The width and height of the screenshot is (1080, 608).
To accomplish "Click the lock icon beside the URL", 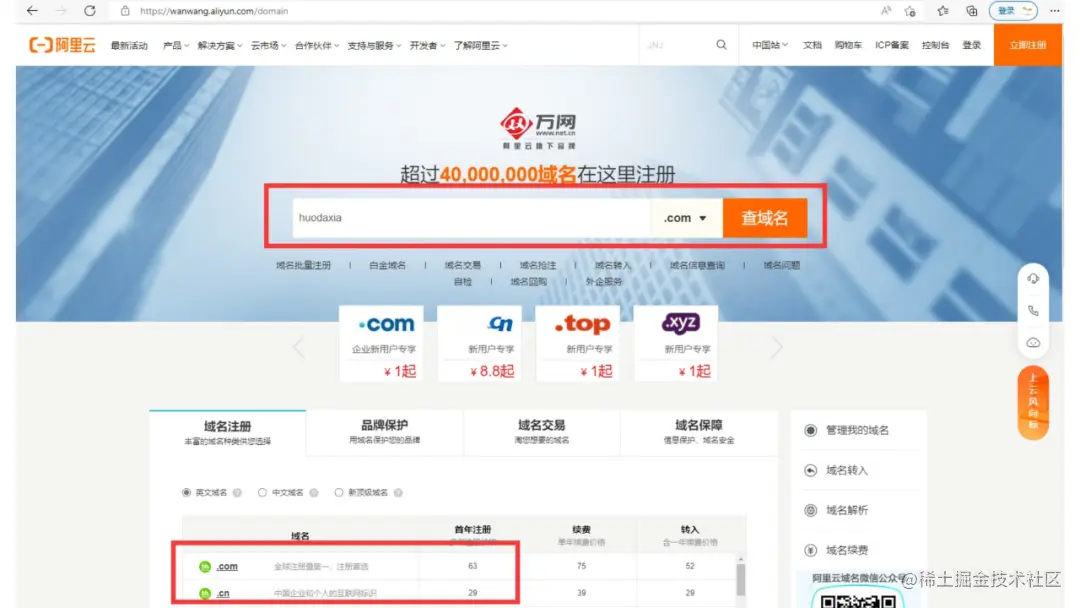I will tap(125, 11).
